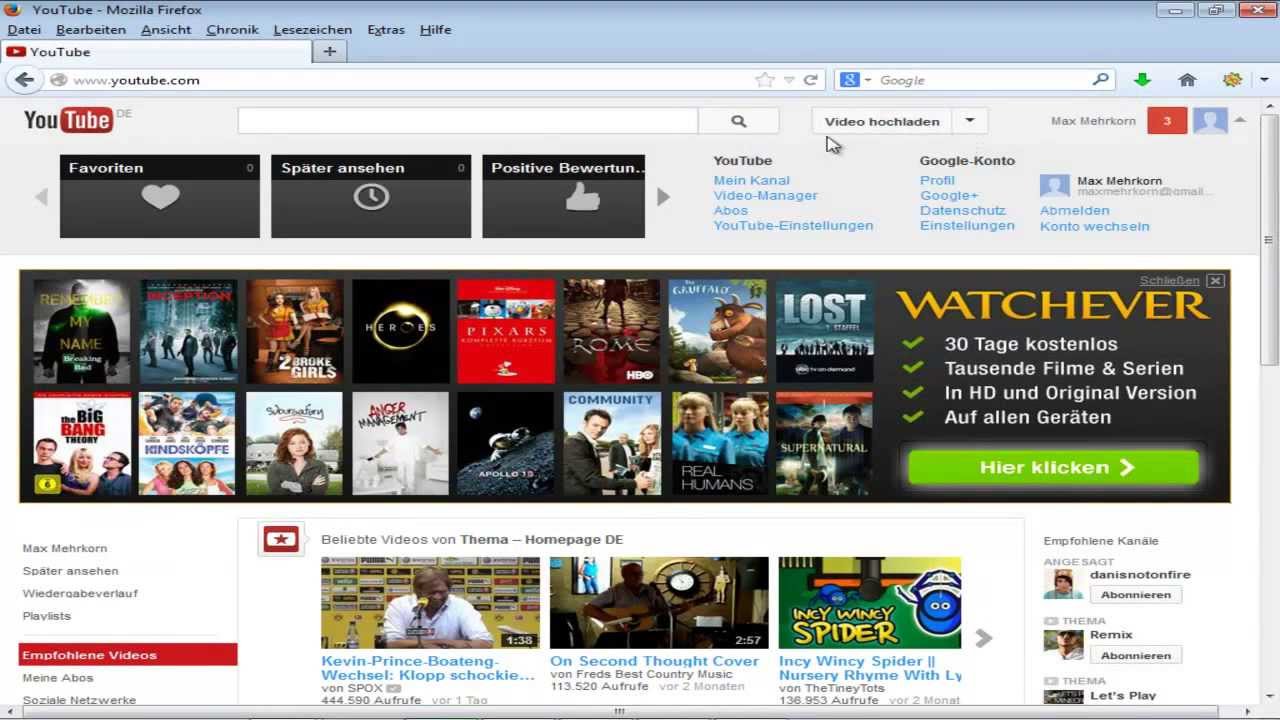Click the Remix channel avatar
1280x720 pixels.
pos(1063,644)
